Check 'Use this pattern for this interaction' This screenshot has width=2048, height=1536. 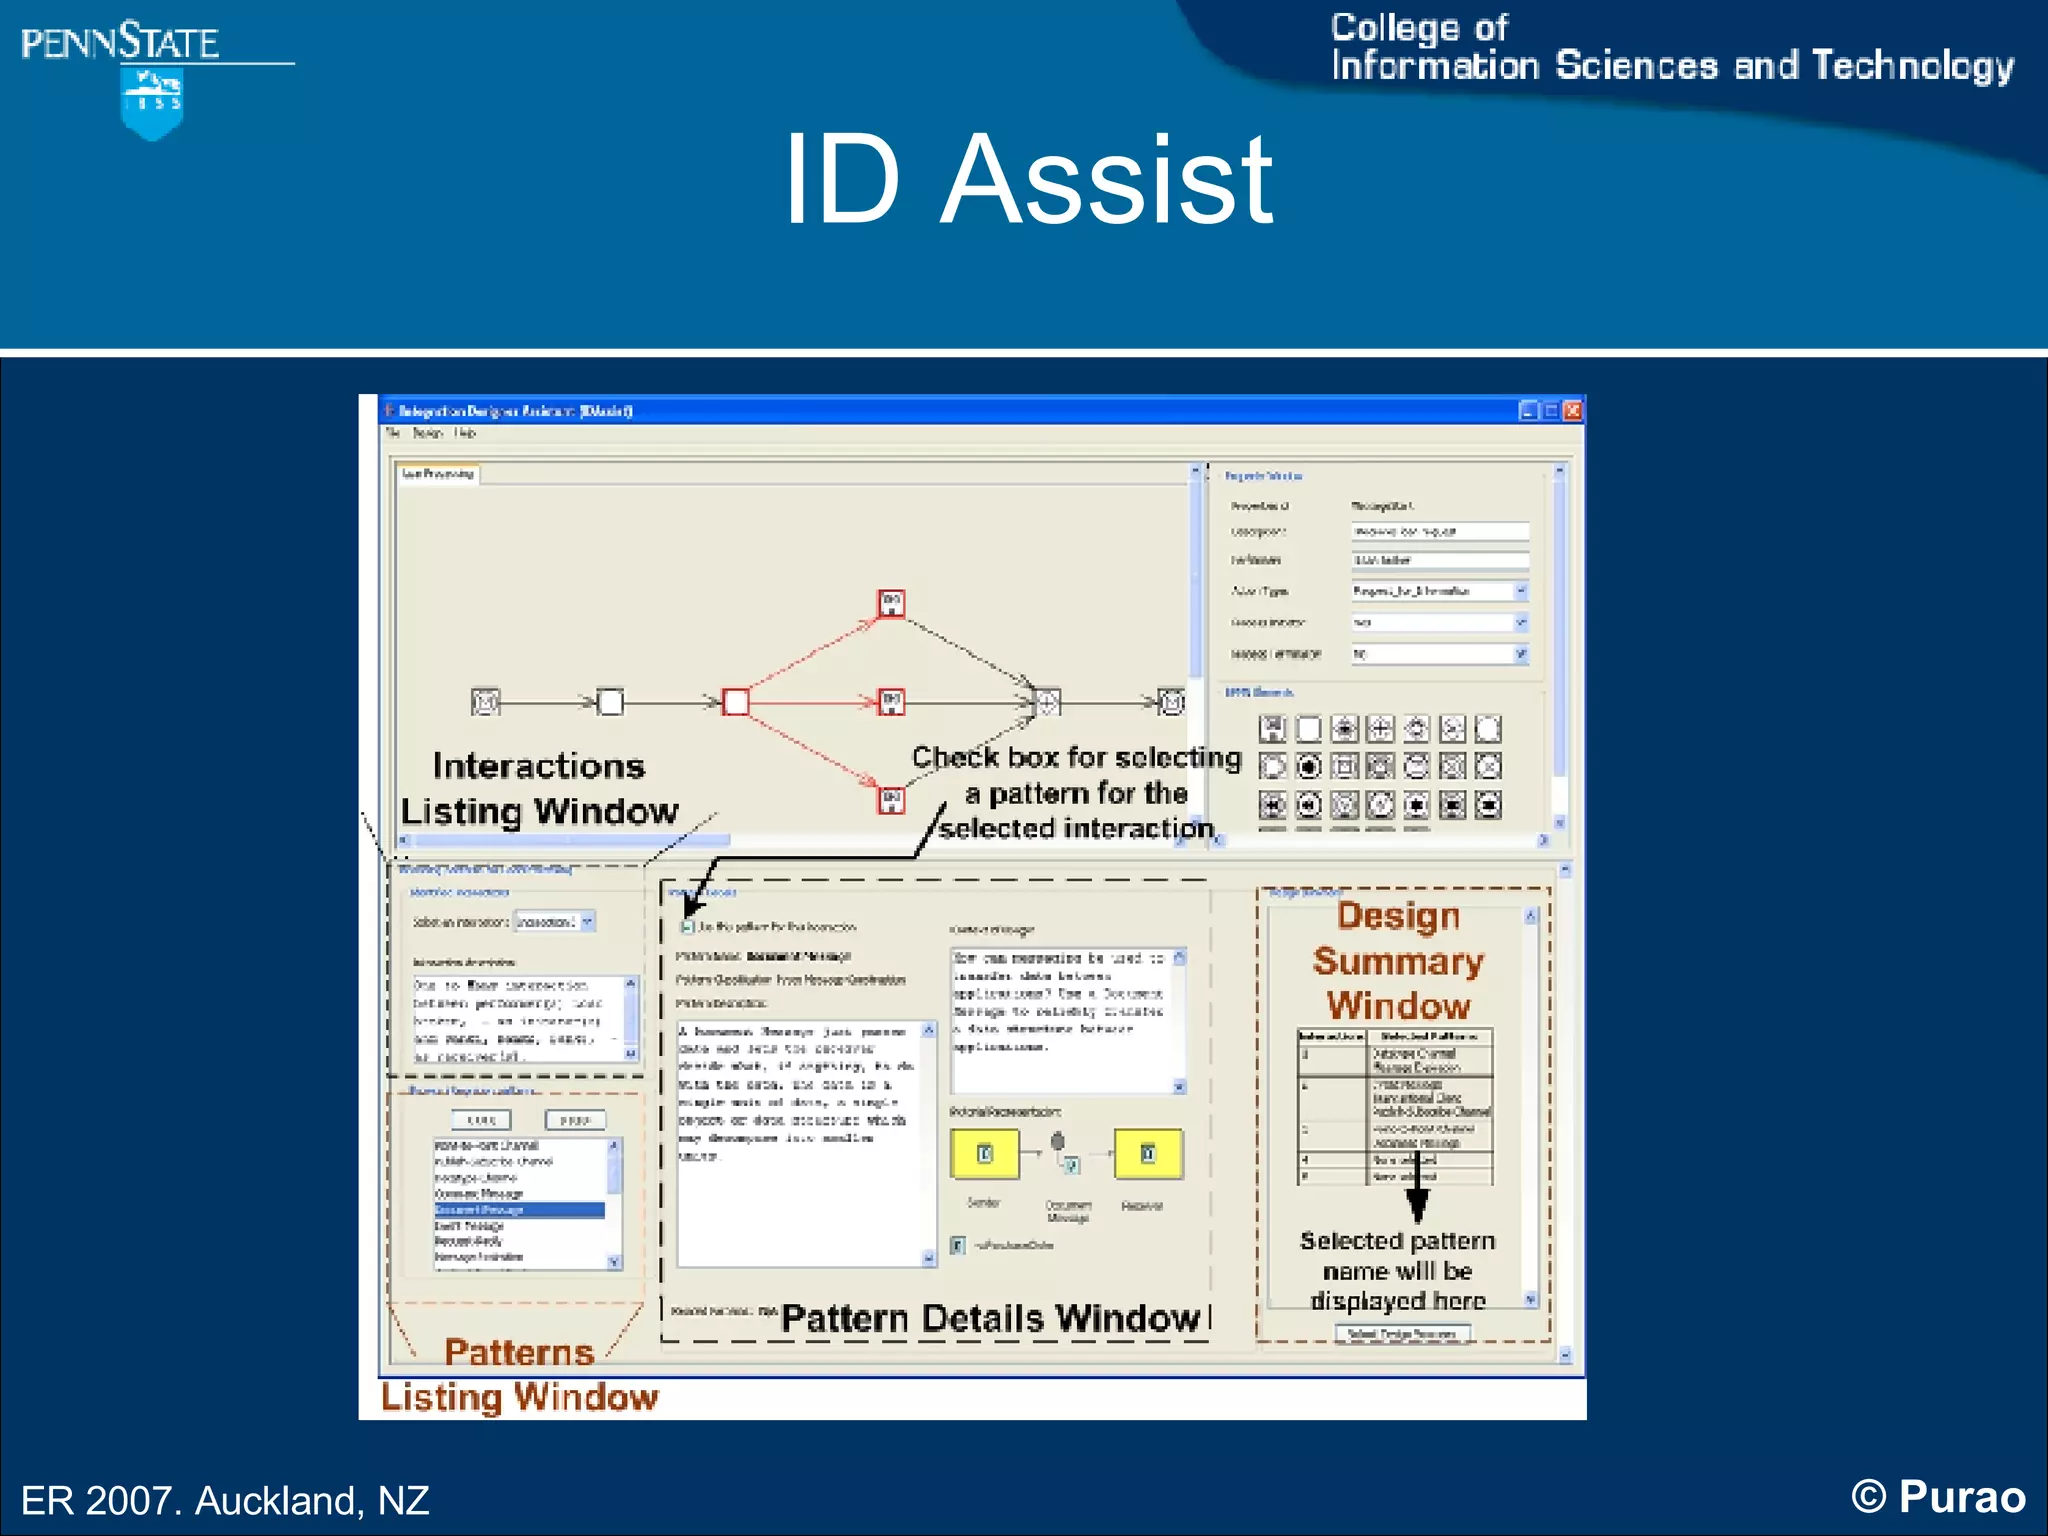687,927
